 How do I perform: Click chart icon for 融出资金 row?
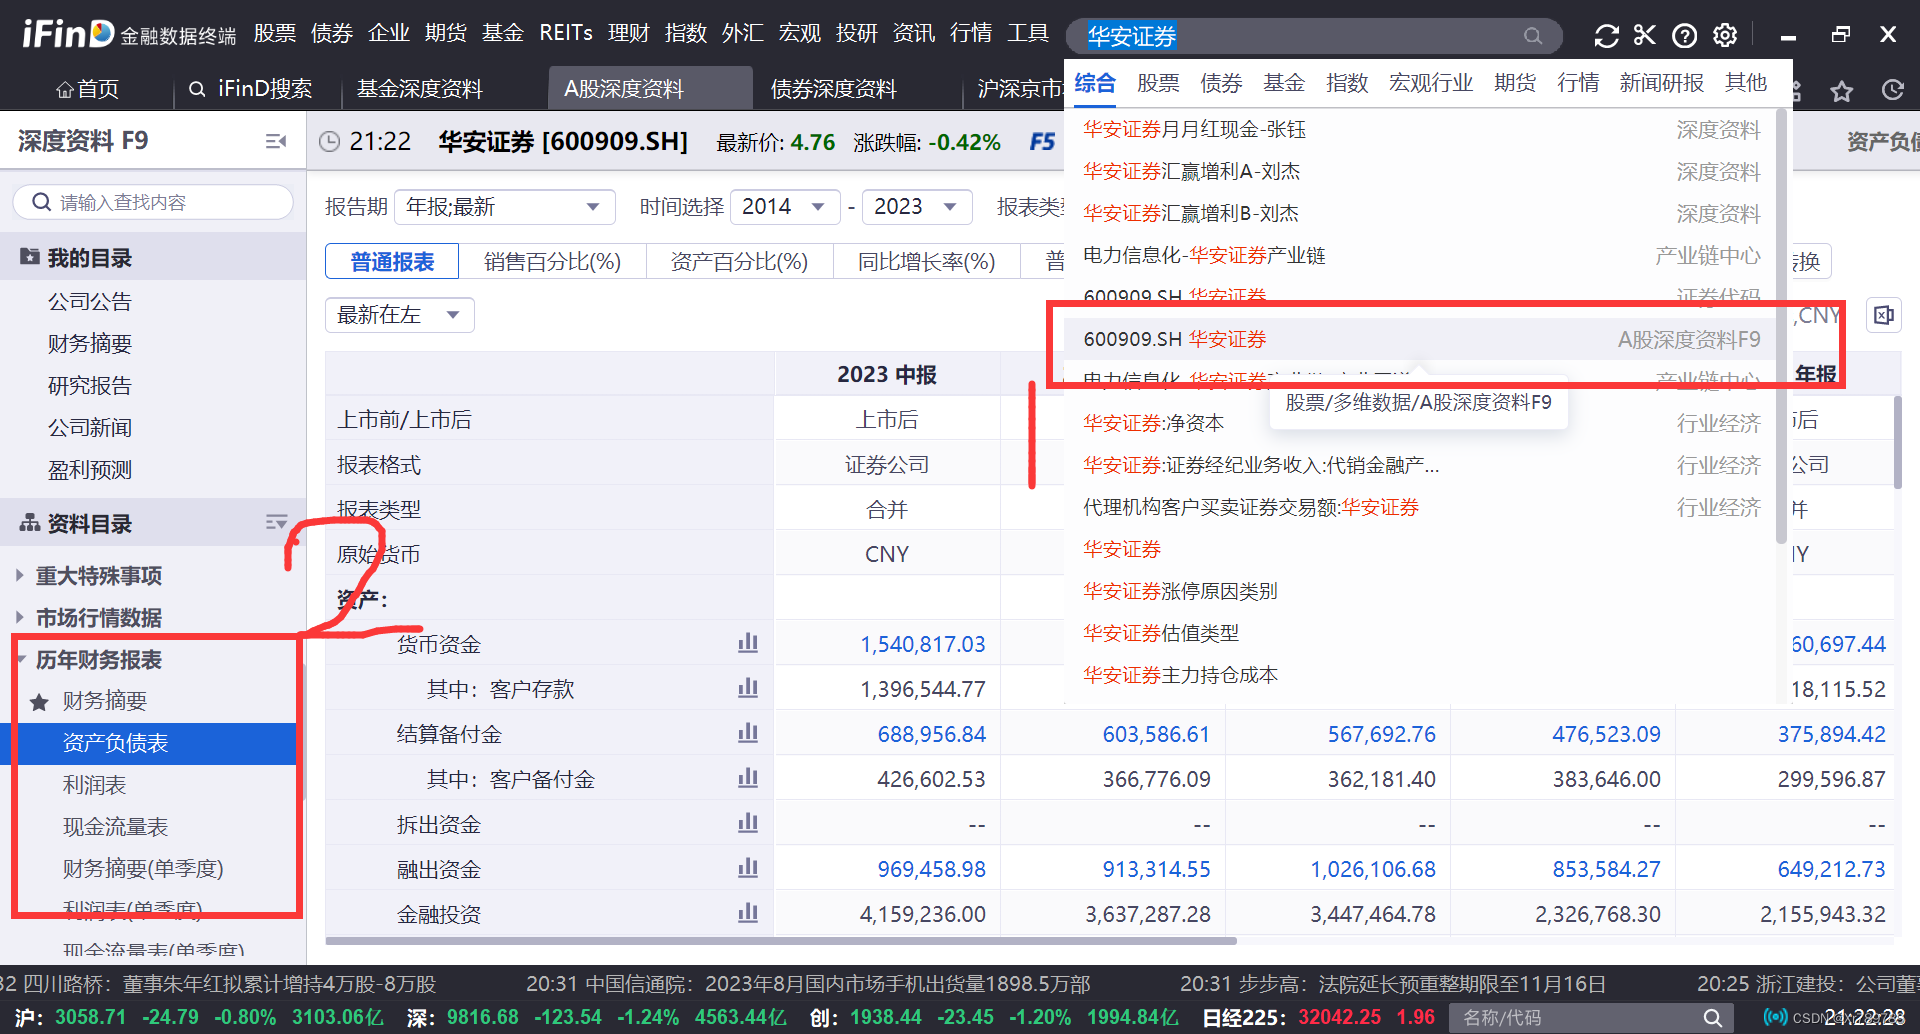pos(748,868)
